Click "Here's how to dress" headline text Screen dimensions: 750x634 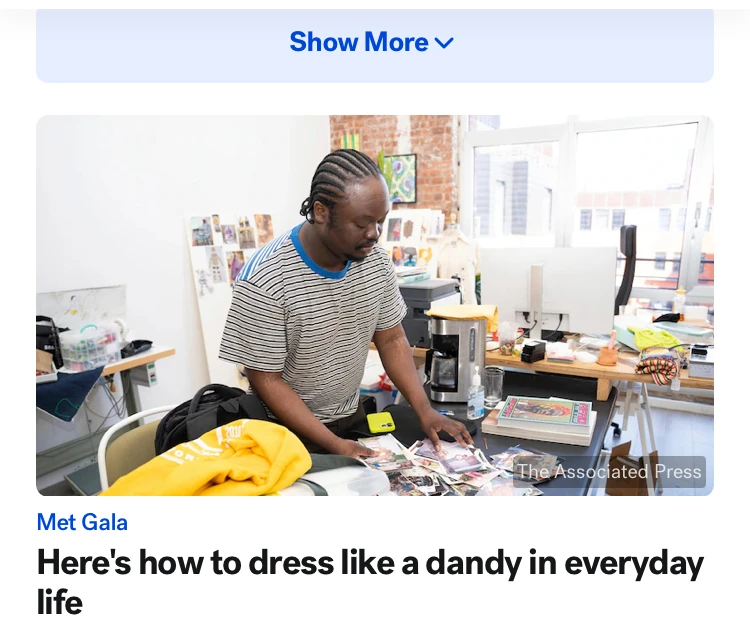click(186, 563)
